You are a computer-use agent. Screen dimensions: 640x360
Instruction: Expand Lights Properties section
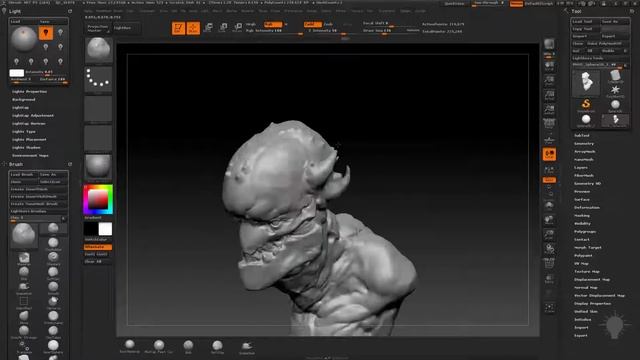coord(29,91)
